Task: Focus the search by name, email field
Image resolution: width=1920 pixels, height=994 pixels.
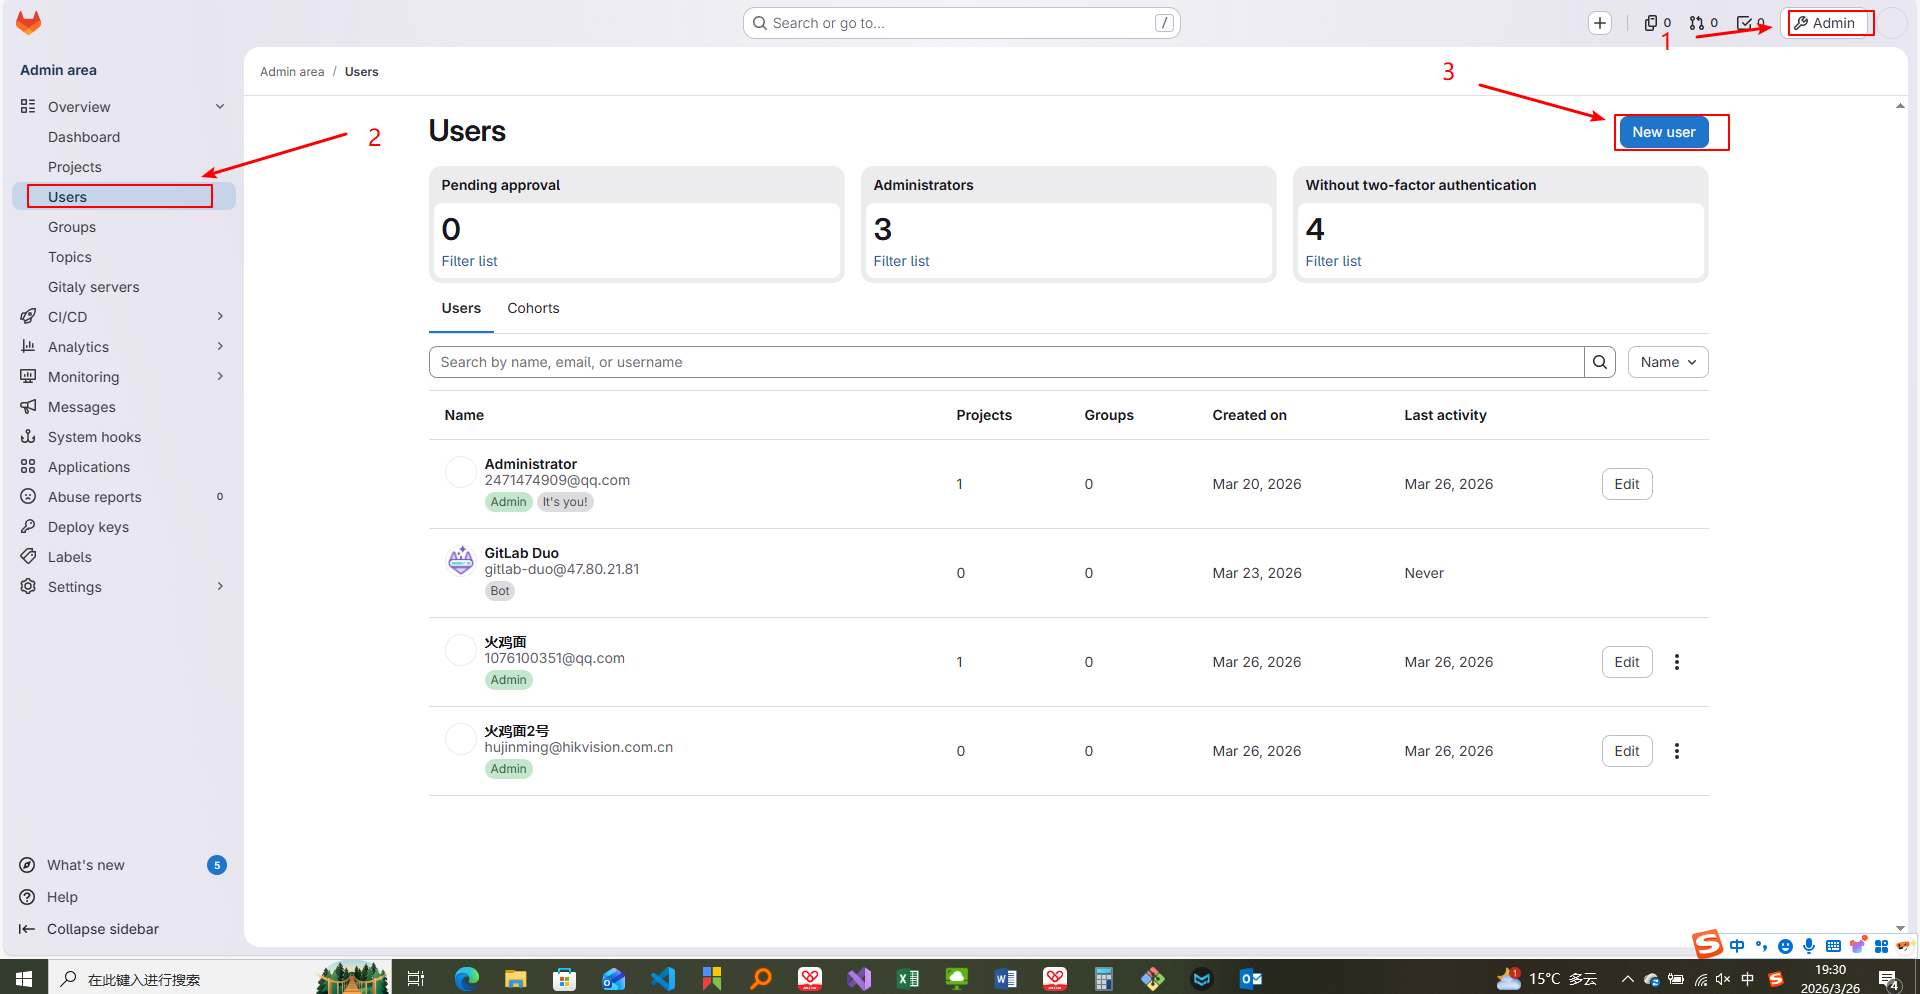Action: 1006,362
